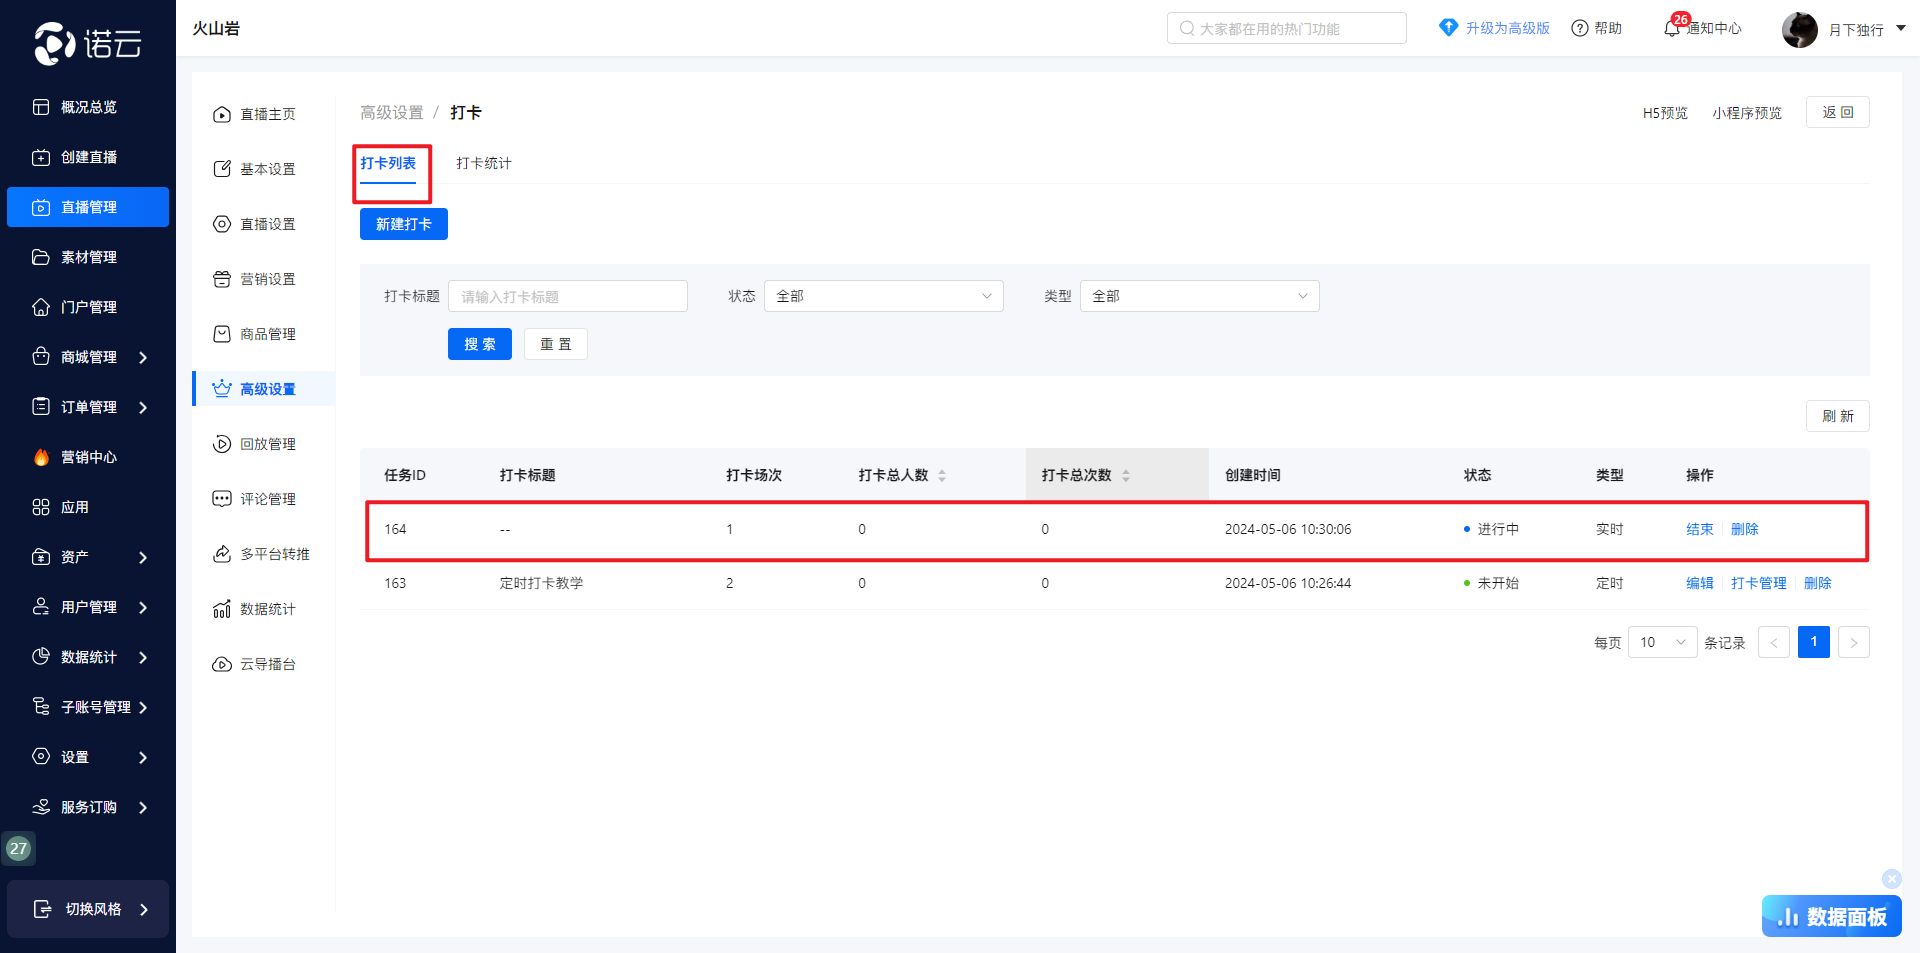Image resolution: width=1920 pixels, height=953 pixels.
Task: Open 打卡管理 for task 163
Action: (x=1758, y=583)
